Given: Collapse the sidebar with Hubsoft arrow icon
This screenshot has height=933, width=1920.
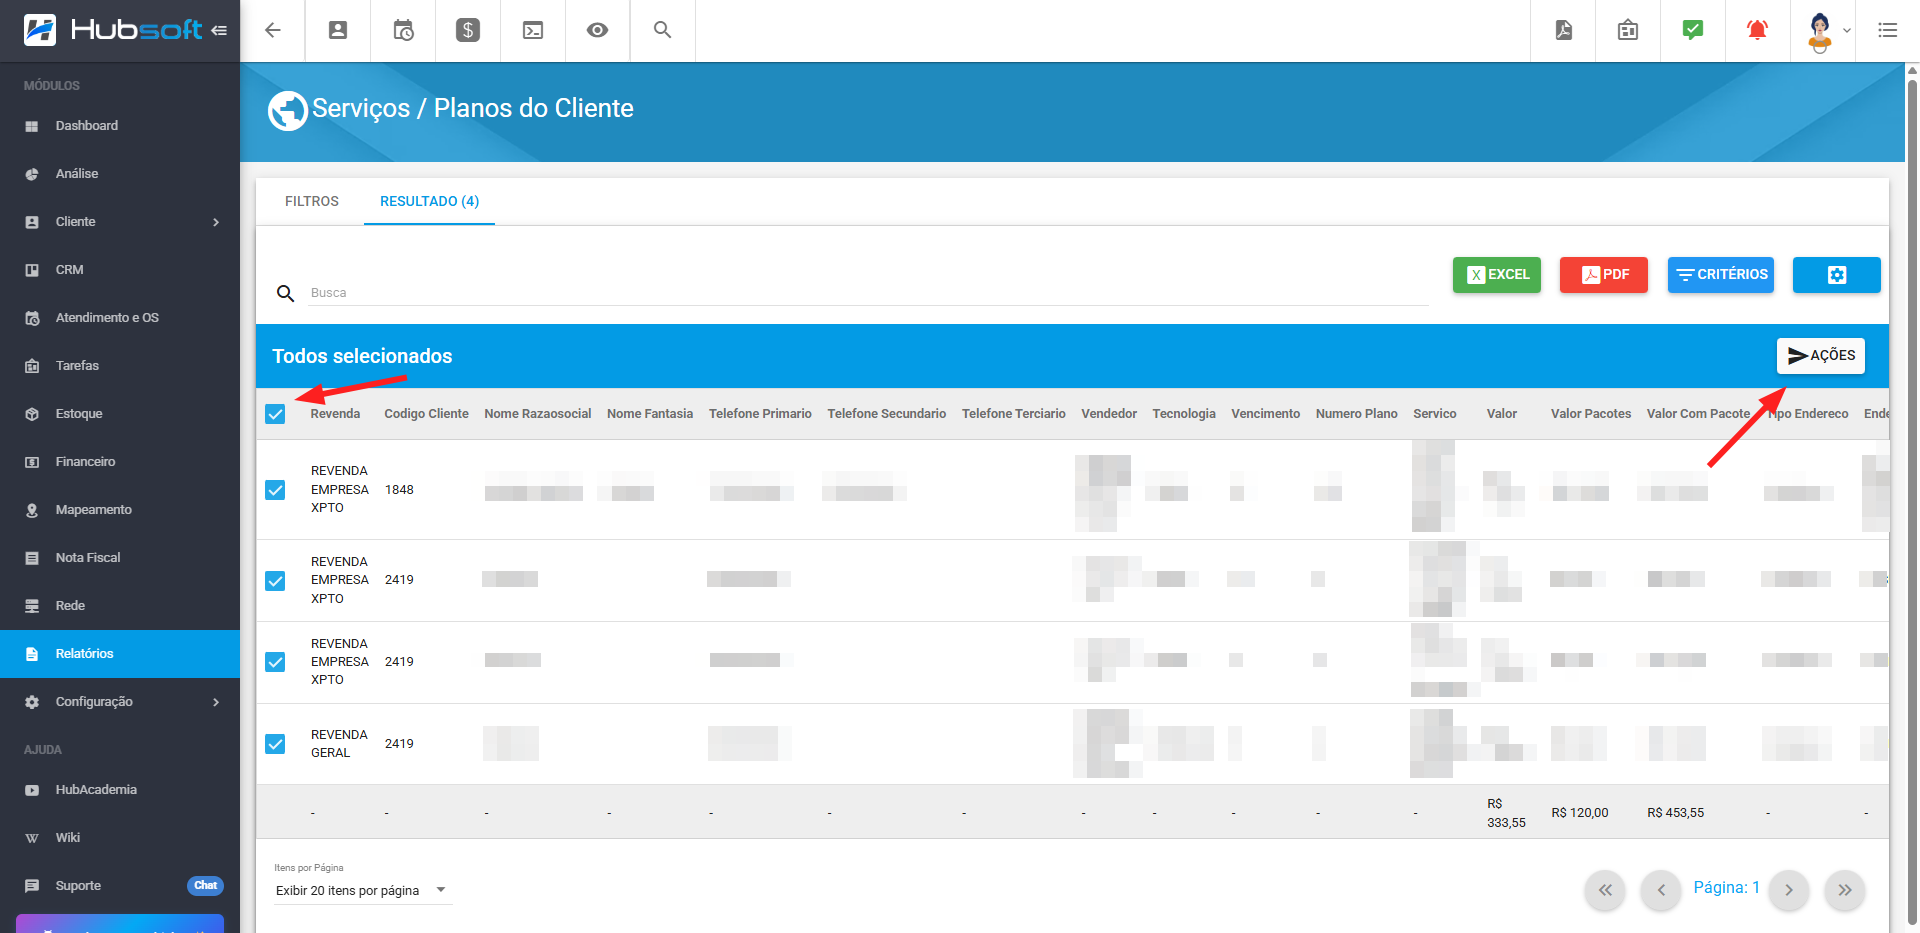Looking at the screenshot, I should coord(219,30).
